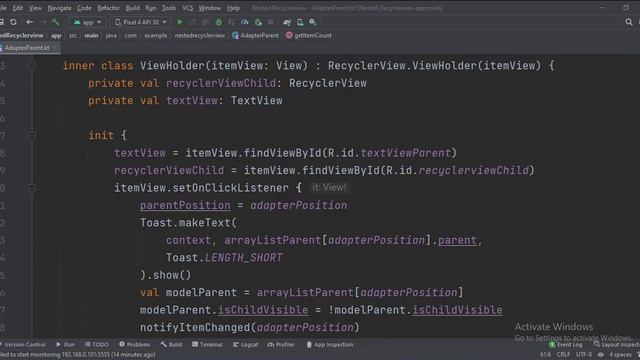This screenshot has width=640, height=360.
Task: Click Sync Project with Gradle Files icon
Action: click(x=287, y=22)
